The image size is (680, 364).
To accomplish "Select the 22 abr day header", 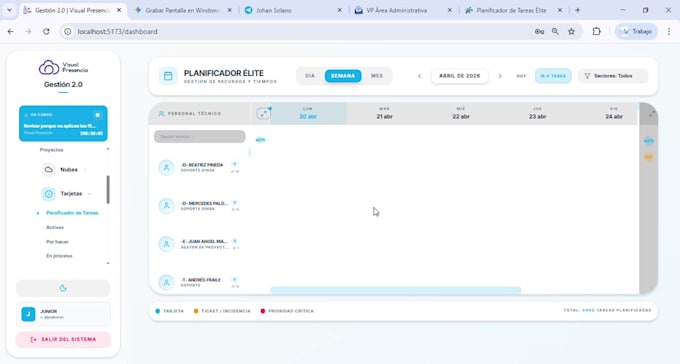I will (461, 114).
